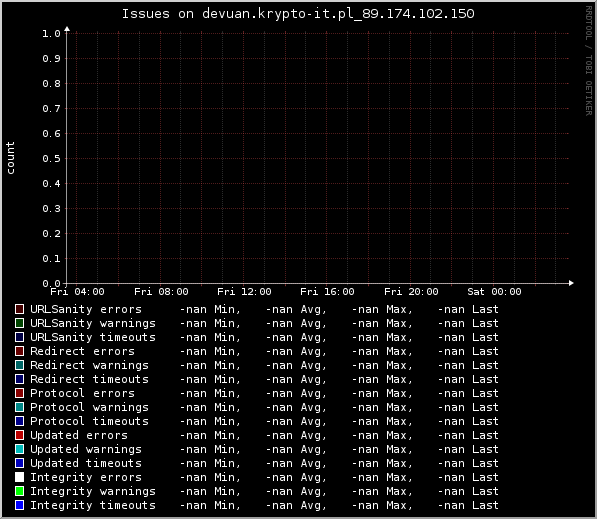
Task: Select the white Integrity errors swatch
Action: 19,477
